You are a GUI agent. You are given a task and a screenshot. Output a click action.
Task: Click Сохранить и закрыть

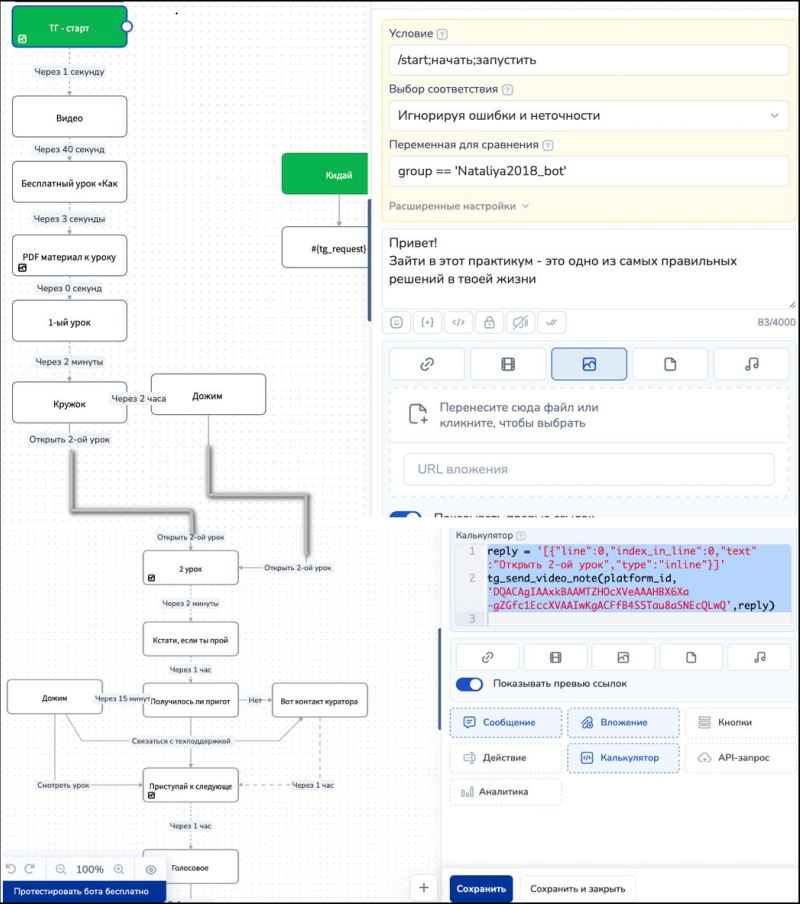pos(578,888)
